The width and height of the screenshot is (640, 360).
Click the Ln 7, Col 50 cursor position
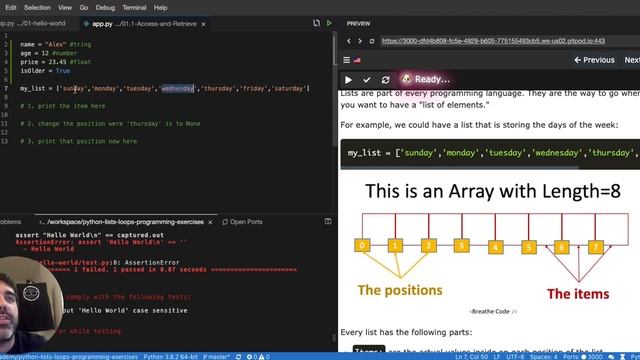(471, 357)
